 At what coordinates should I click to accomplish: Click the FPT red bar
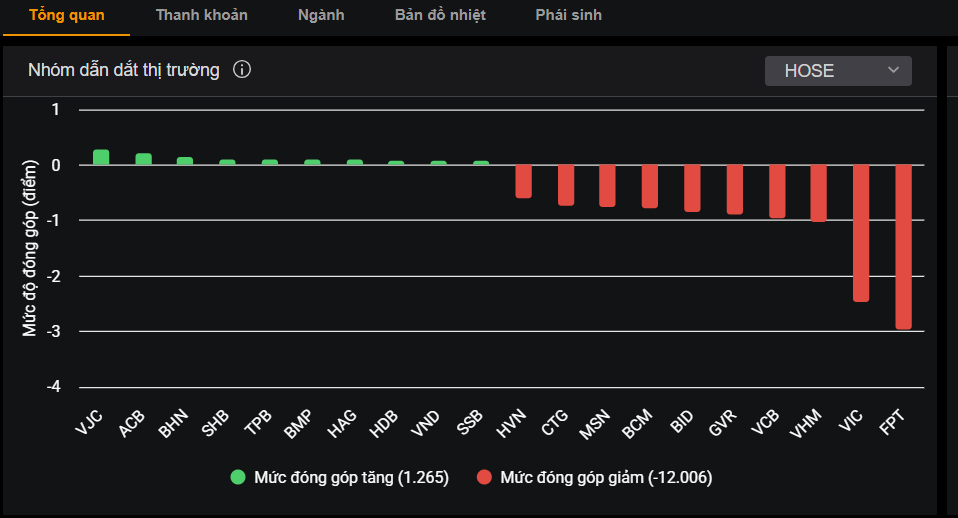903,246
